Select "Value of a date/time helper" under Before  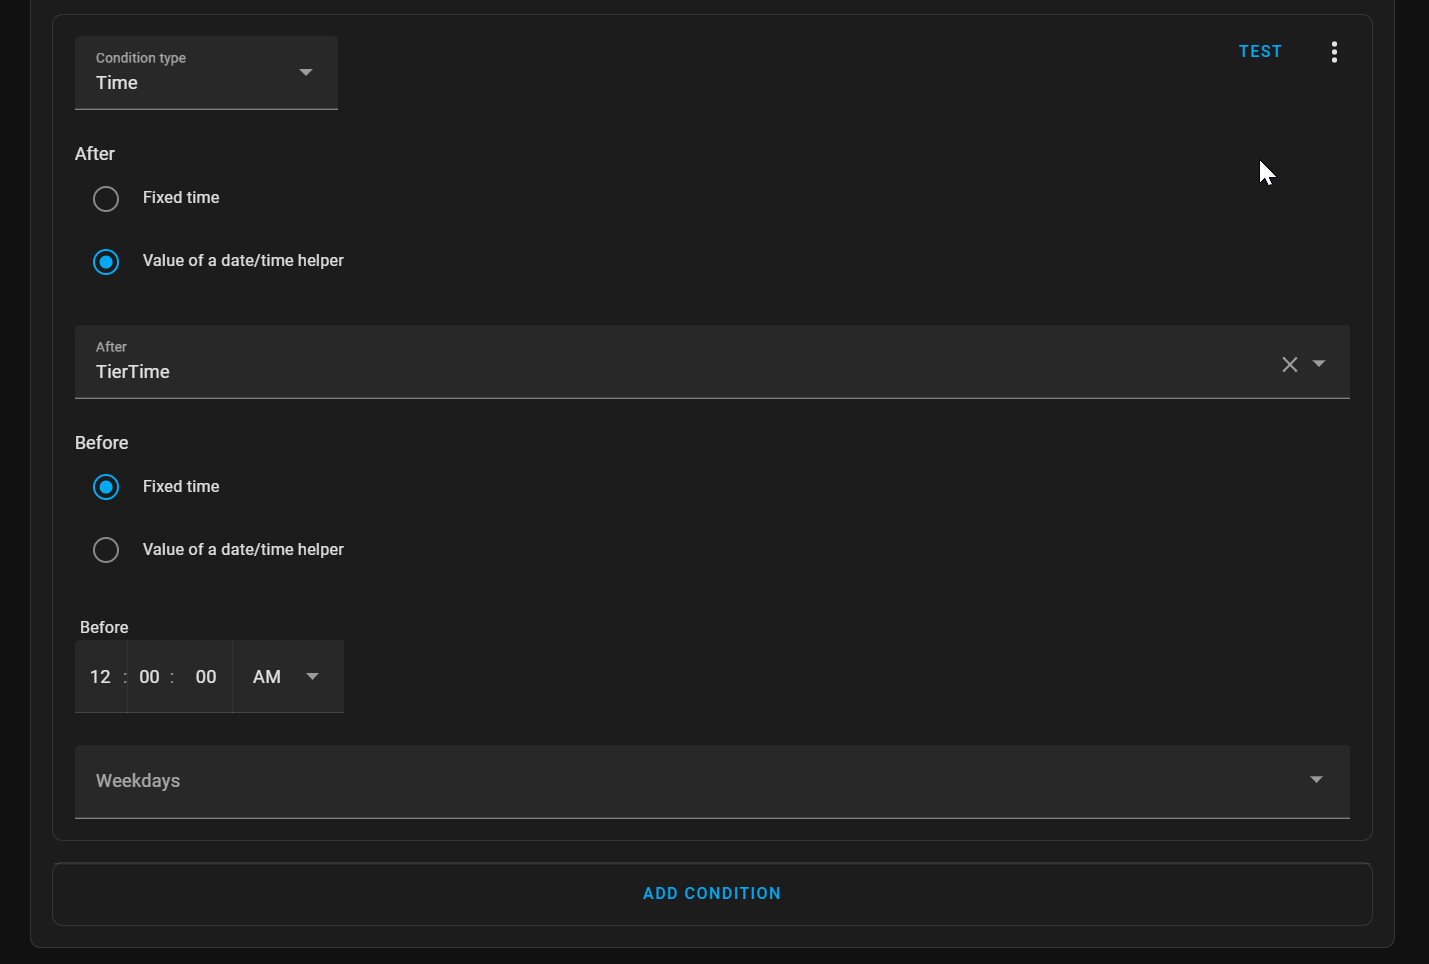coord(106,550)
